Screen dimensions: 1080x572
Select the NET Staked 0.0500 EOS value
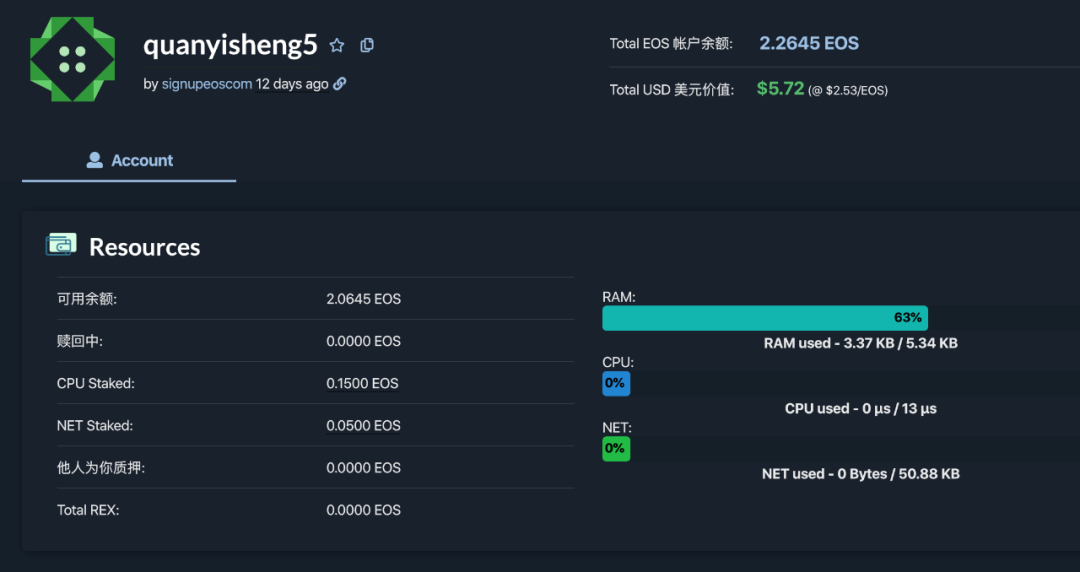363,426
